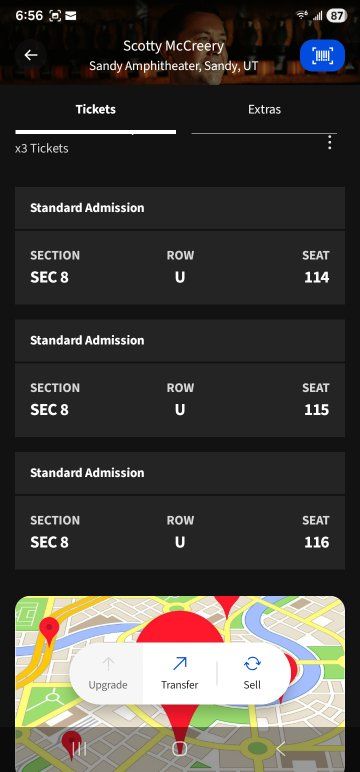360x772 pixels.
Task: Tap the Android back navigation chevron
Action: (281, 749)
